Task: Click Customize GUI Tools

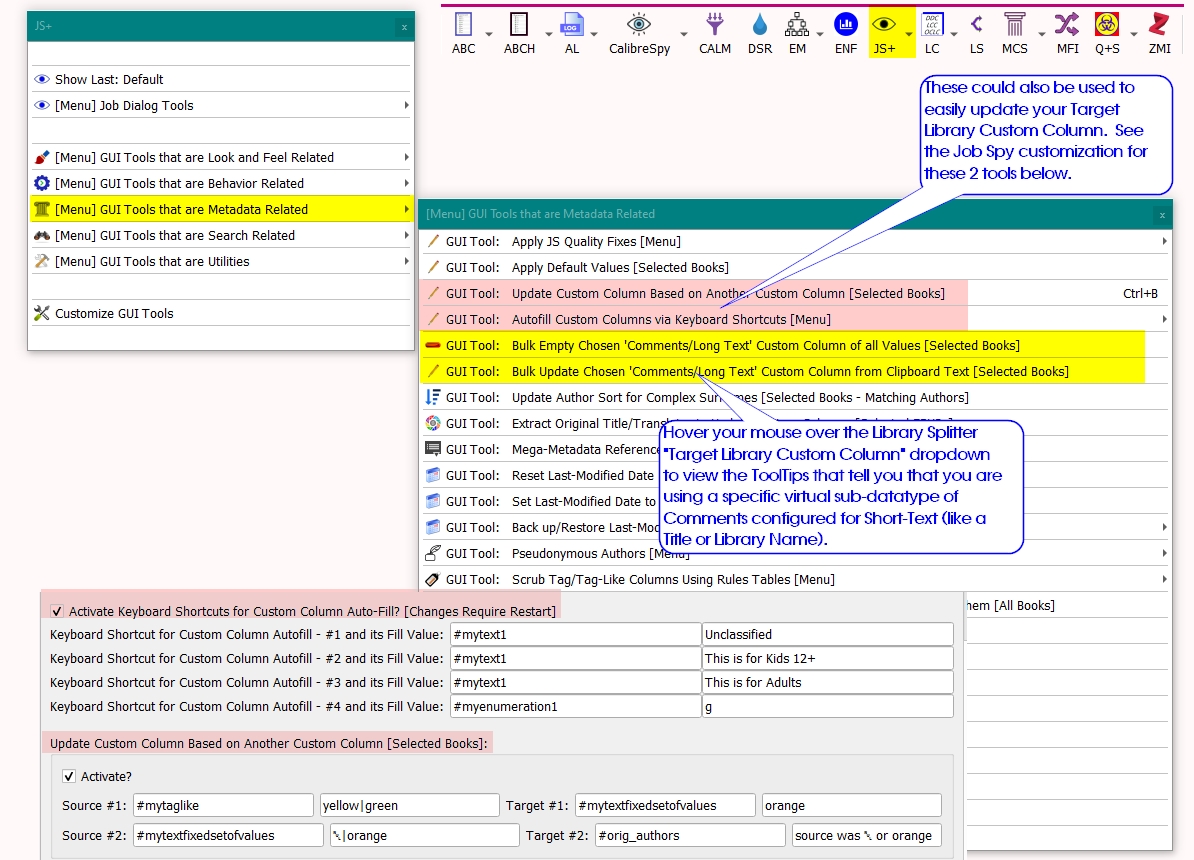Action: click(114, 313)
